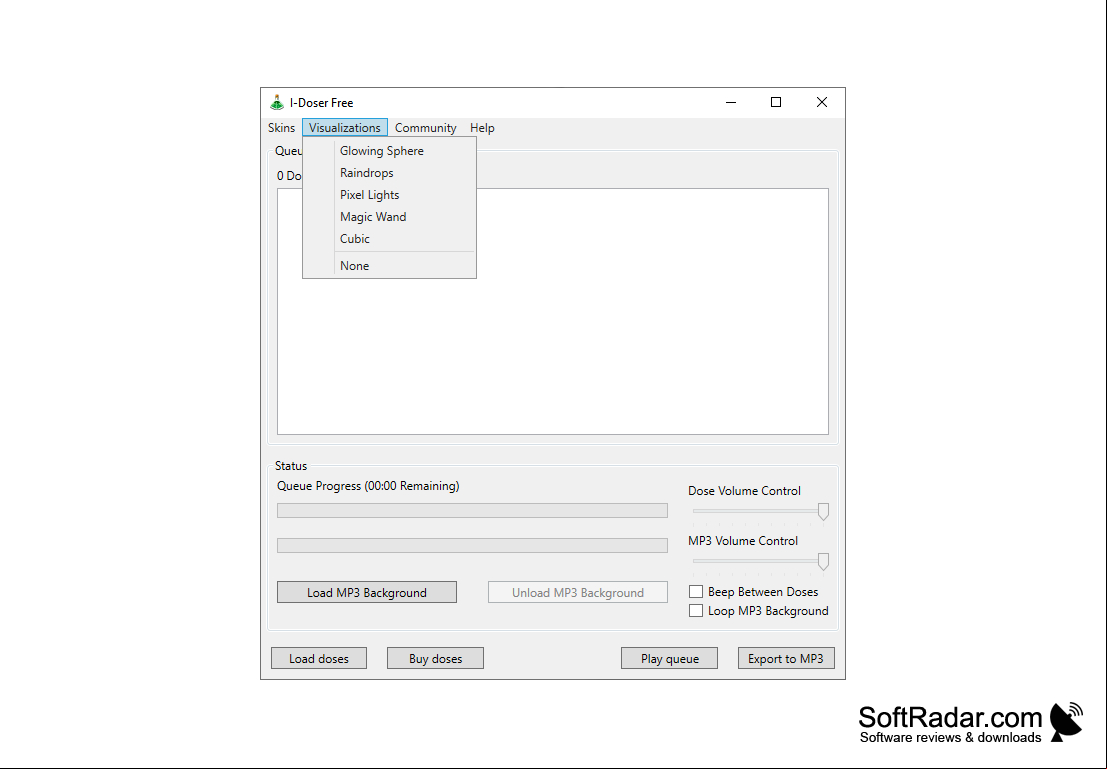Click the Unload MP3 Background button

(x=578, y=592)
